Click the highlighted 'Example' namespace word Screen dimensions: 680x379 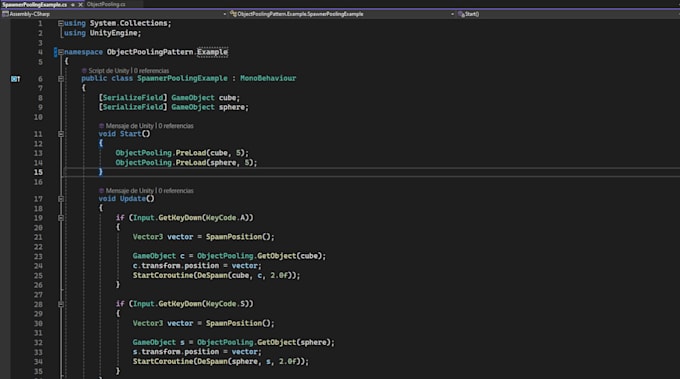point(212,52)
